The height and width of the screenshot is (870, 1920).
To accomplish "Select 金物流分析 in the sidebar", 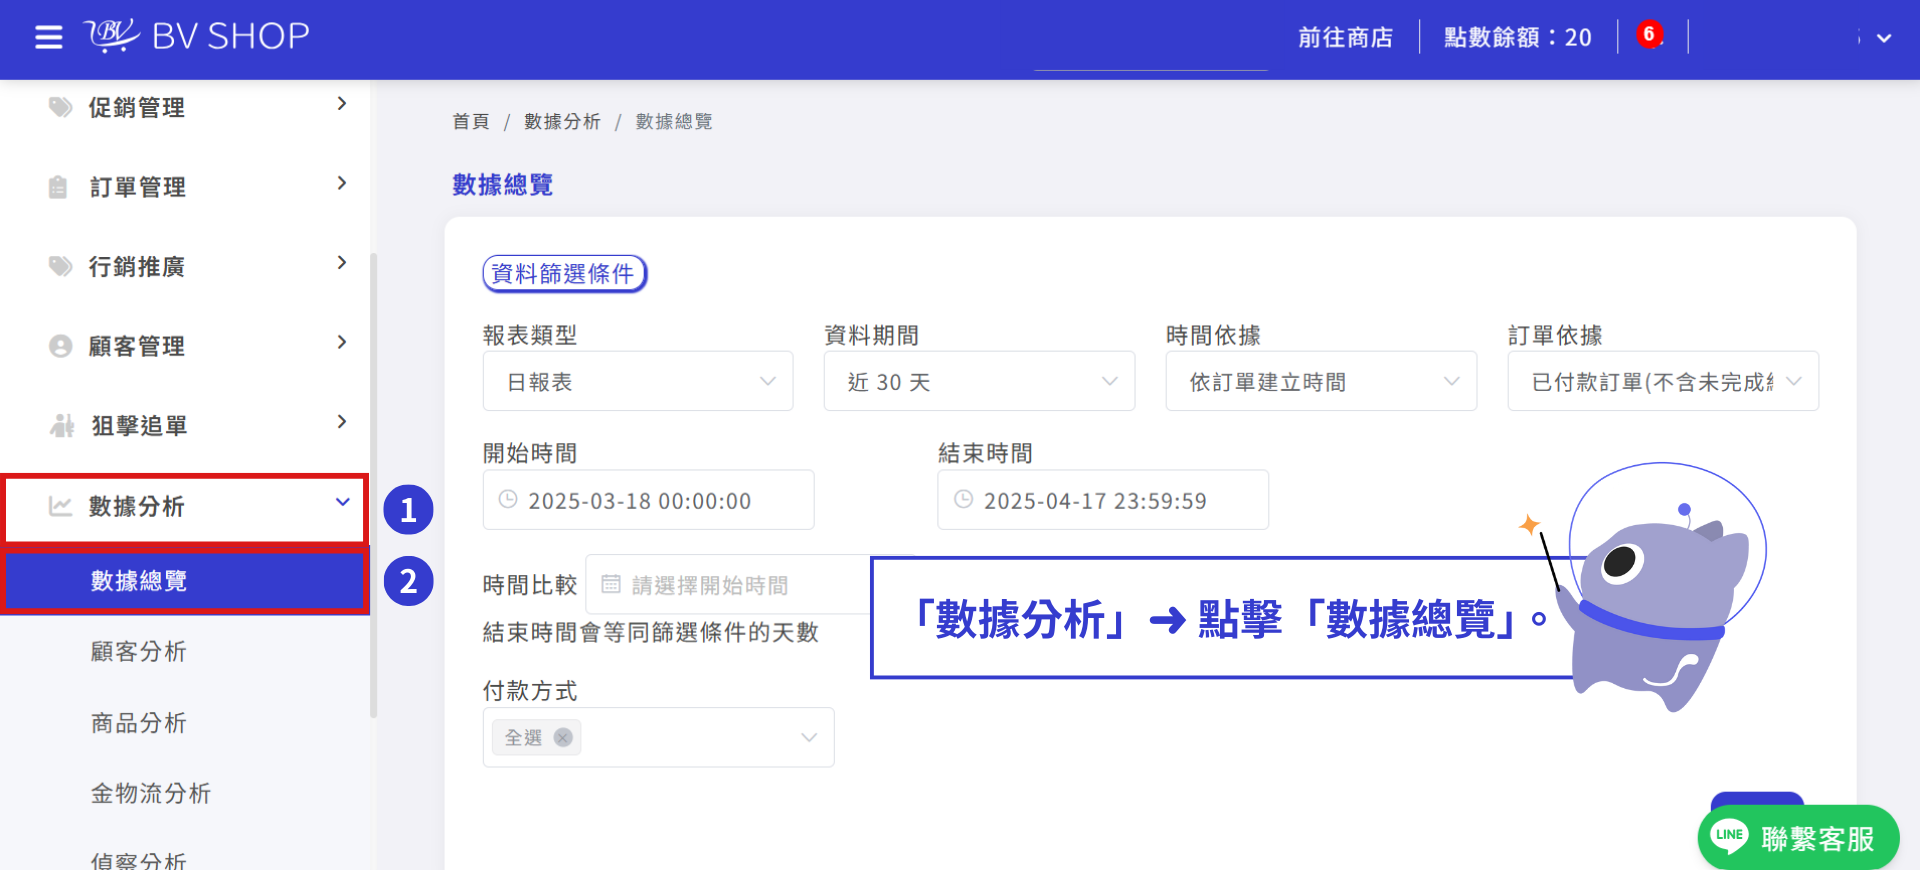I will tap(151, 793).
